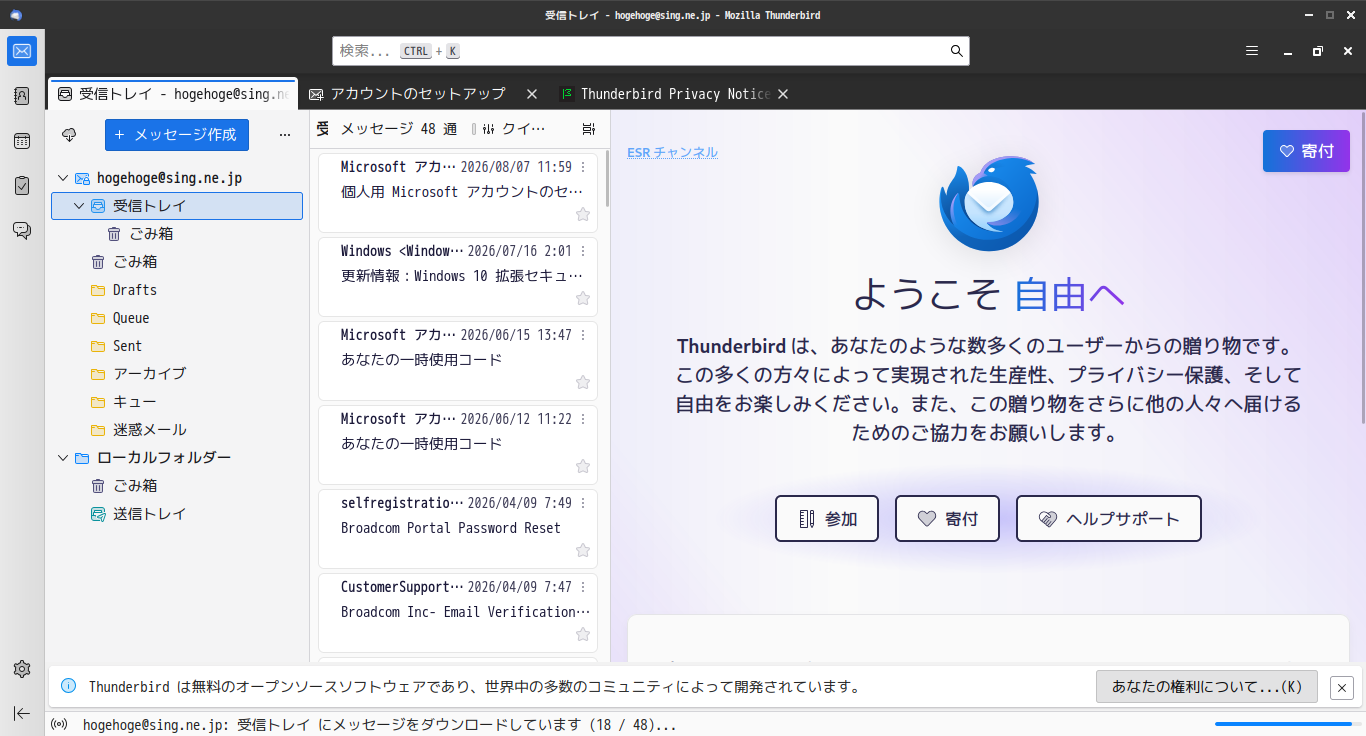Open the Windows 10 拡張セキュ message

click(x=458, y=276)
